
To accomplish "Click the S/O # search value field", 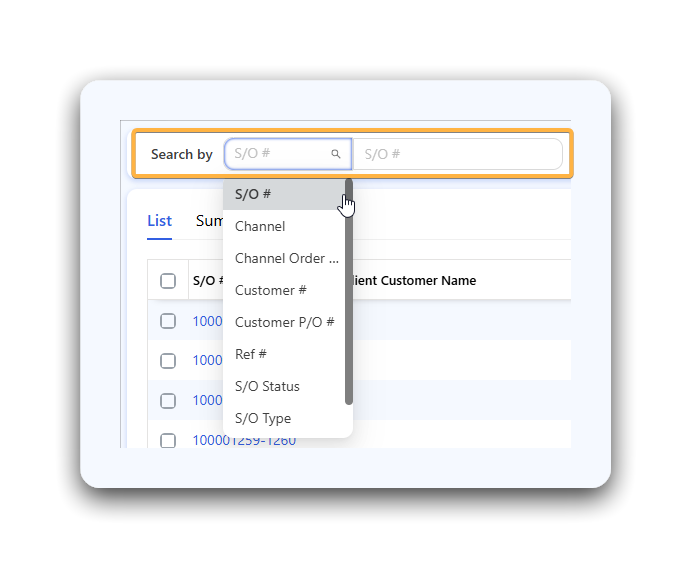I will tap(458, 154).
